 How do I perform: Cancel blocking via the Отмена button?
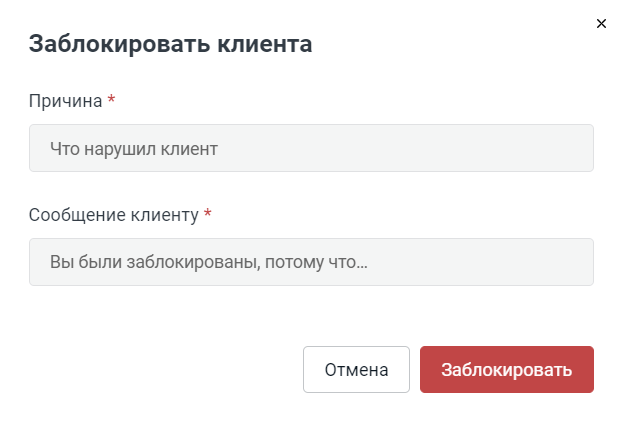[x=356, y=370]
